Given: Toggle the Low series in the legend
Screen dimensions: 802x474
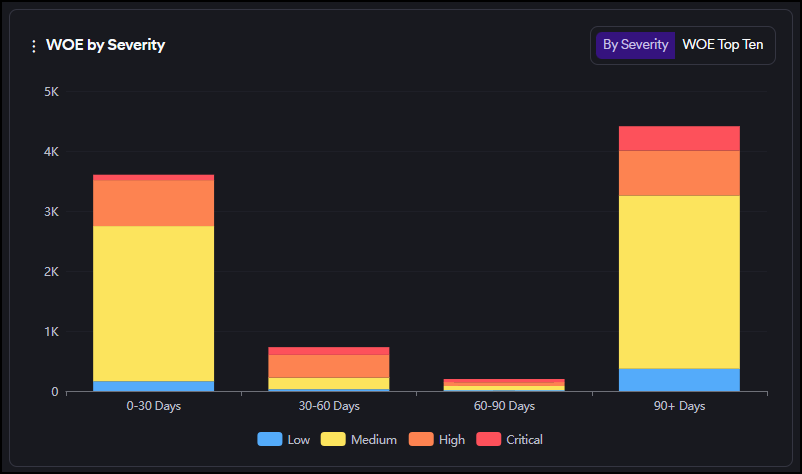Looking at the screenshot, I should [284, 439].
